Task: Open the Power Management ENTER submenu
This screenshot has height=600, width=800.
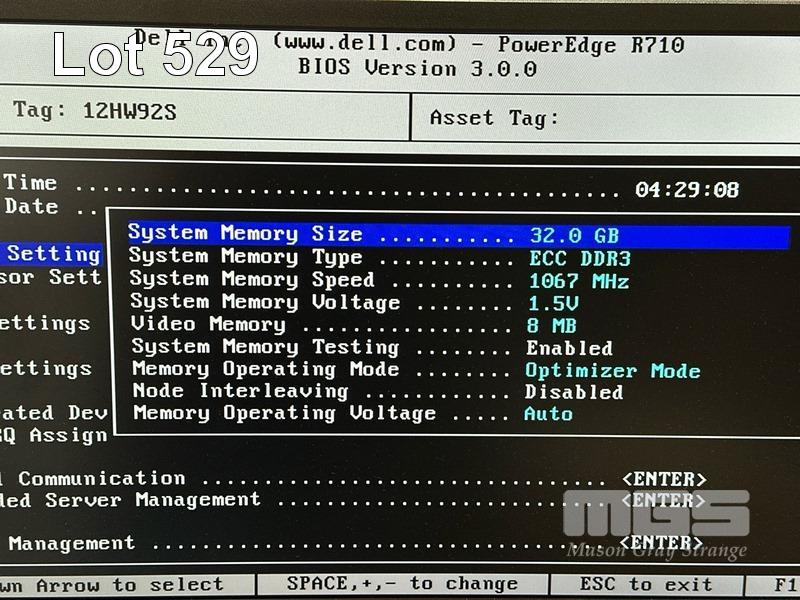Action: (664, 544)
